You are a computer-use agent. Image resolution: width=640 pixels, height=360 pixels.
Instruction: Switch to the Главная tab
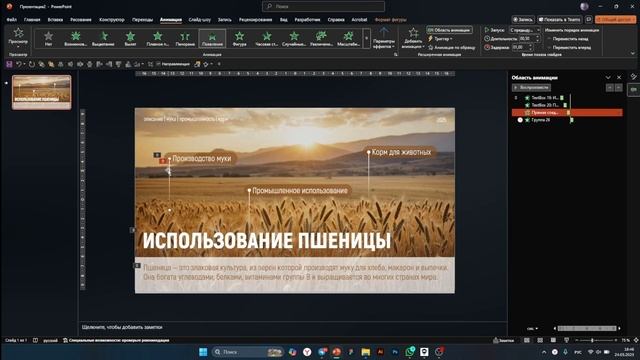pyautogui.click(x=32, y=20)
